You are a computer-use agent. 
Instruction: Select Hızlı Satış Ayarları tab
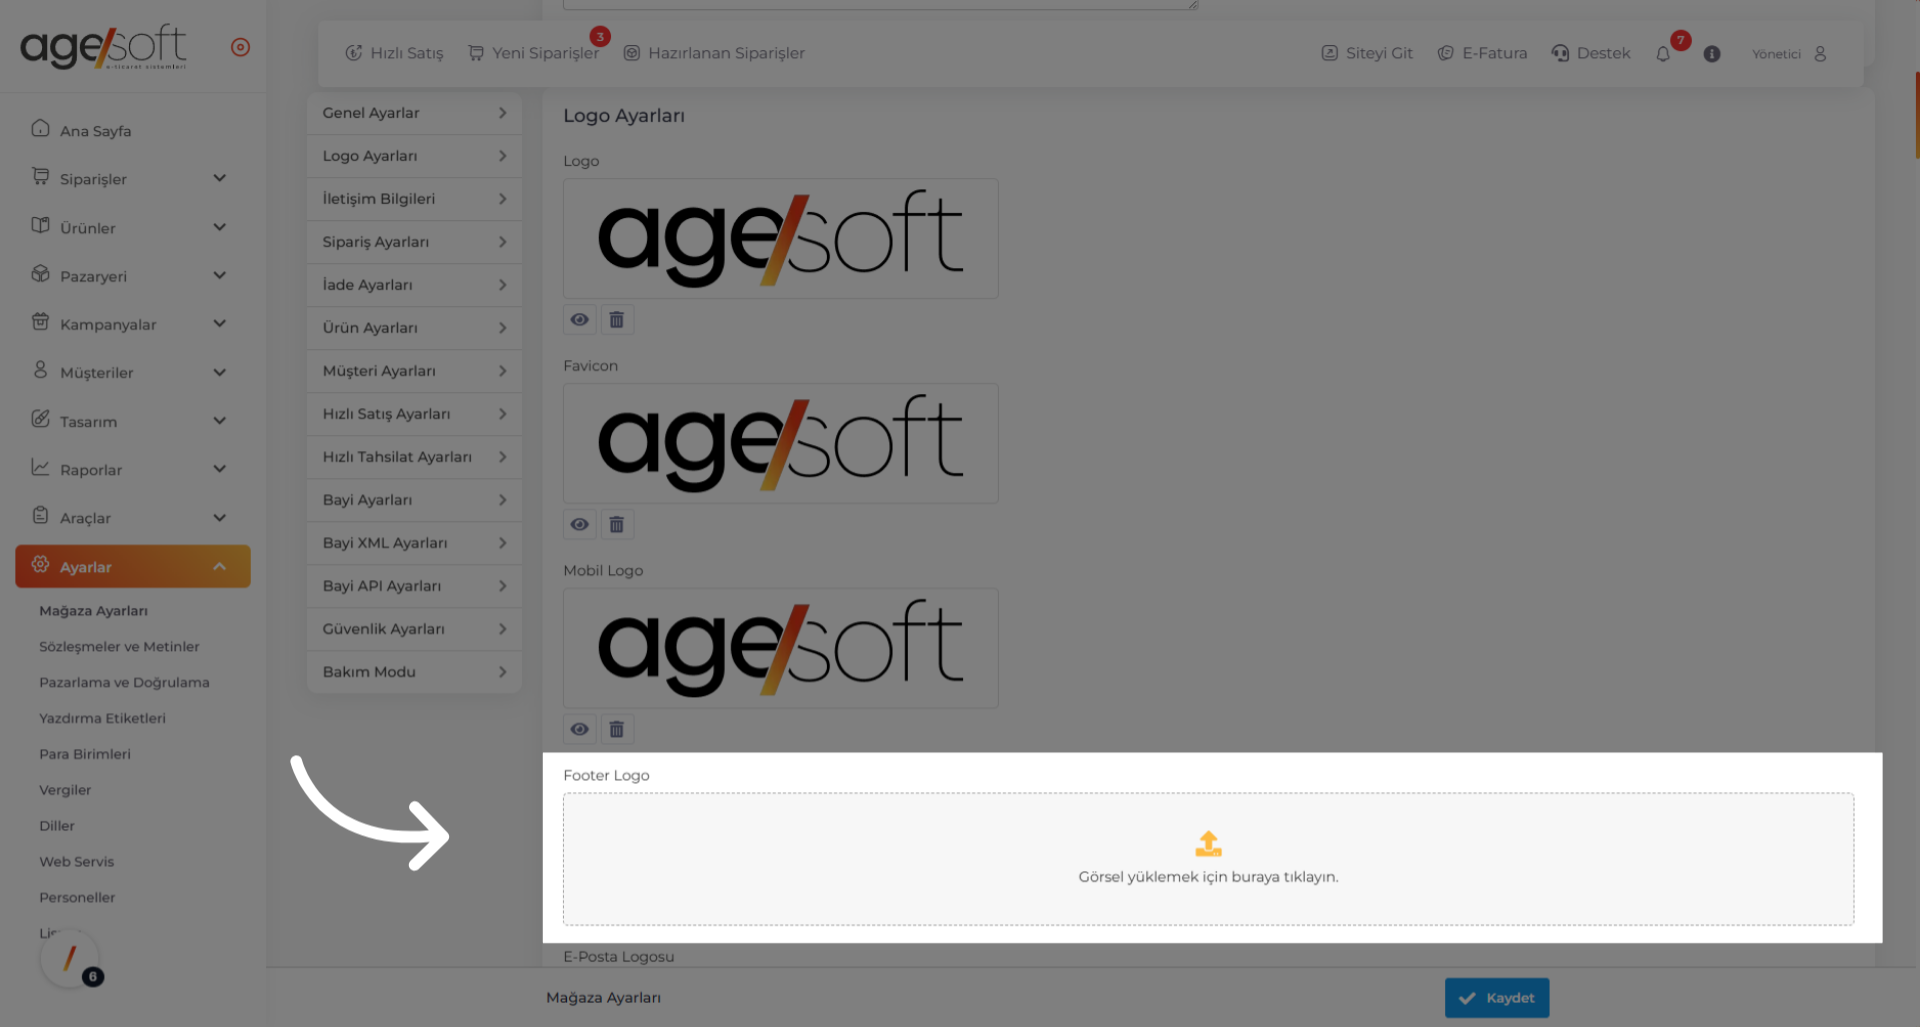click(x=414, y=414)
